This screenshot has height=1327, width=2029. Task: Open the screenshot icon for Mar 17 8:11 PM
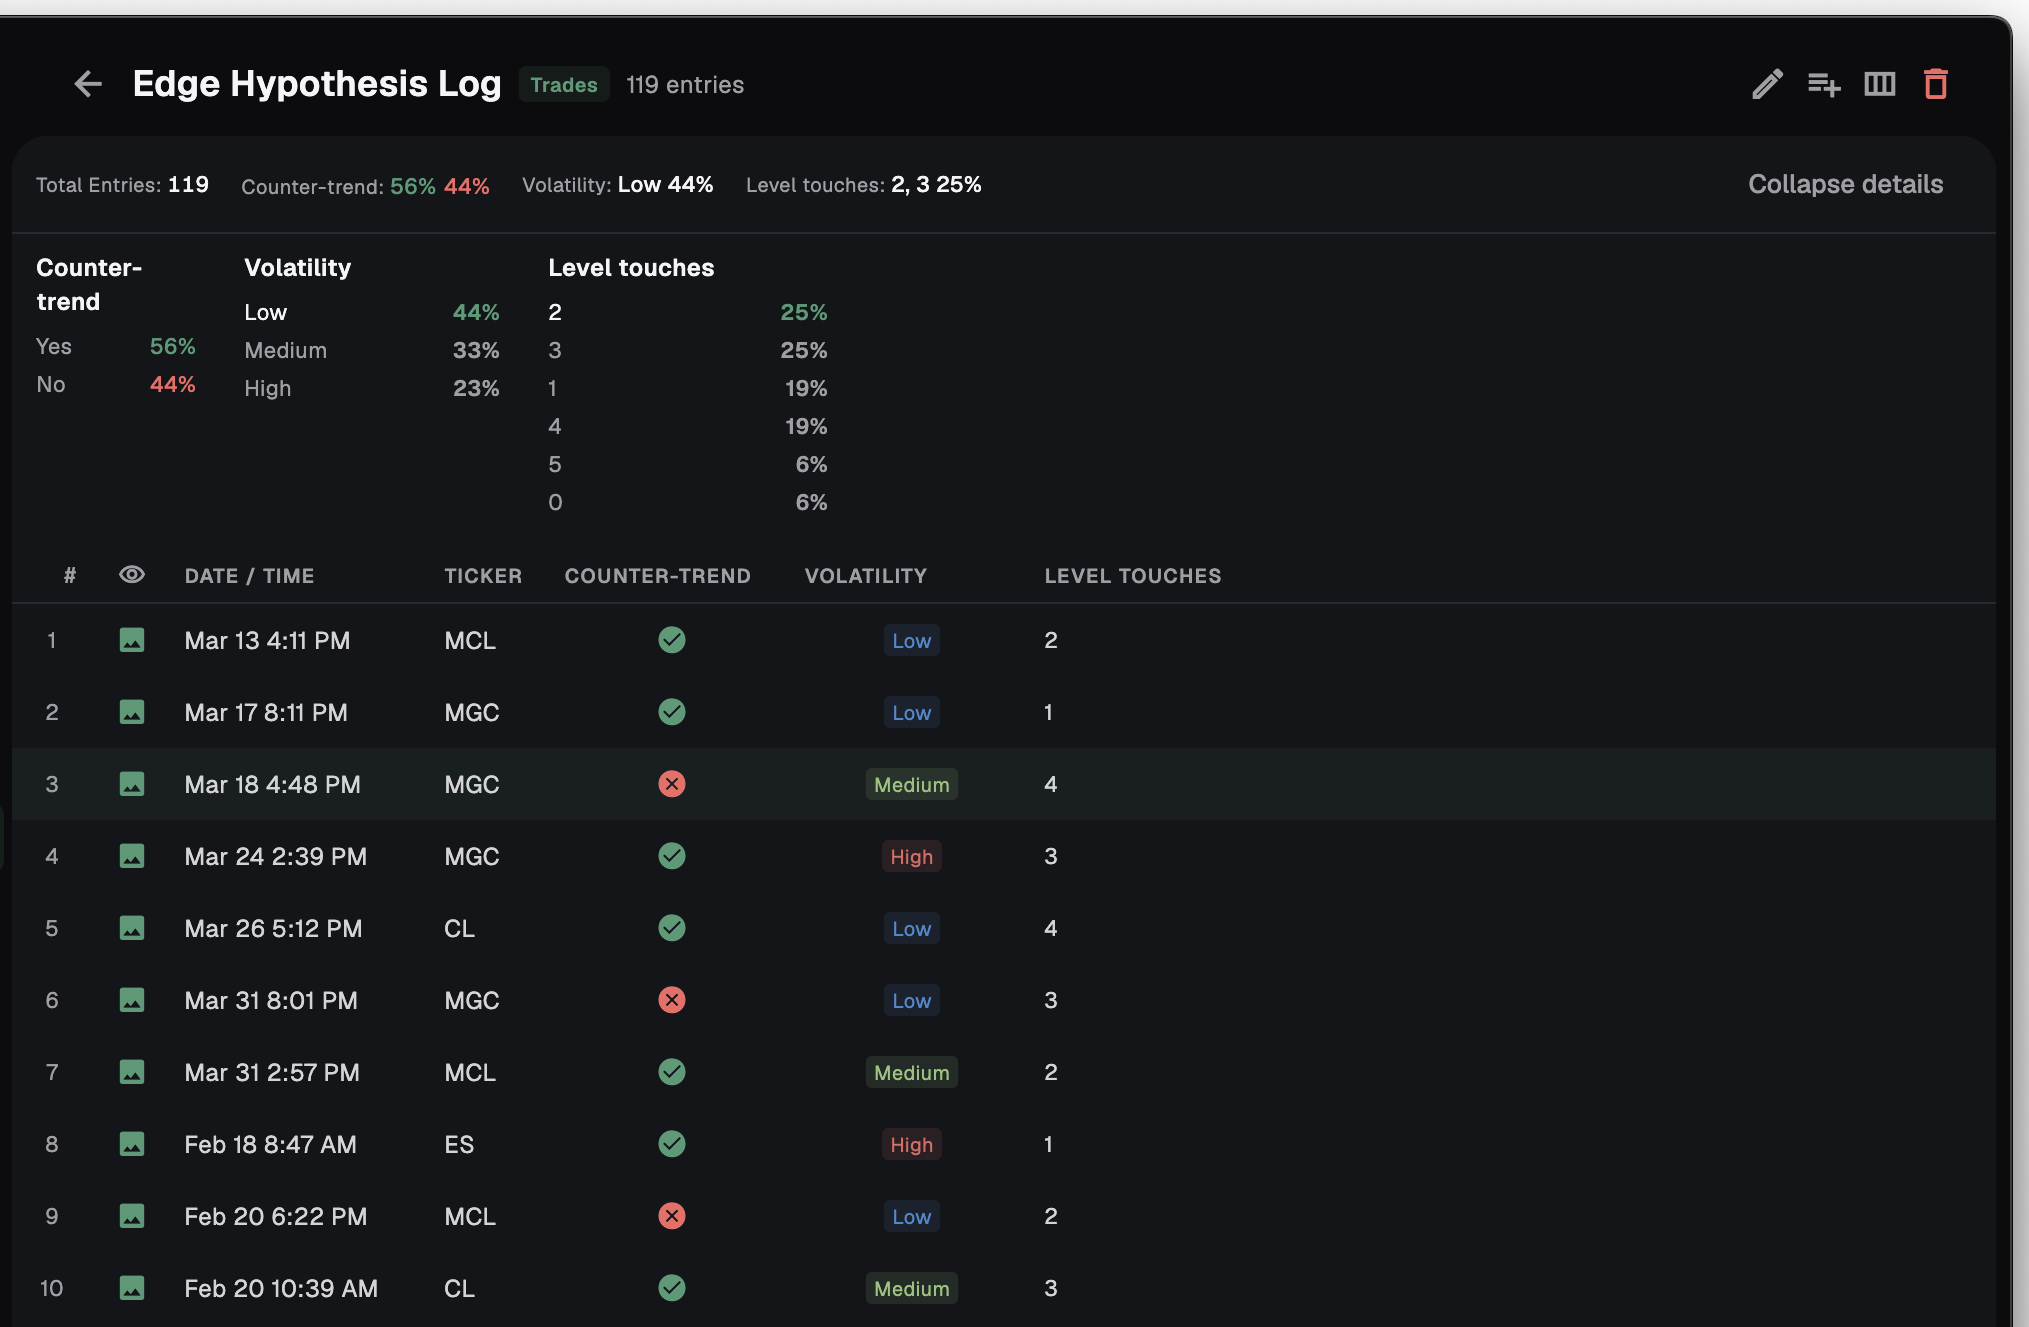[132, 712]
